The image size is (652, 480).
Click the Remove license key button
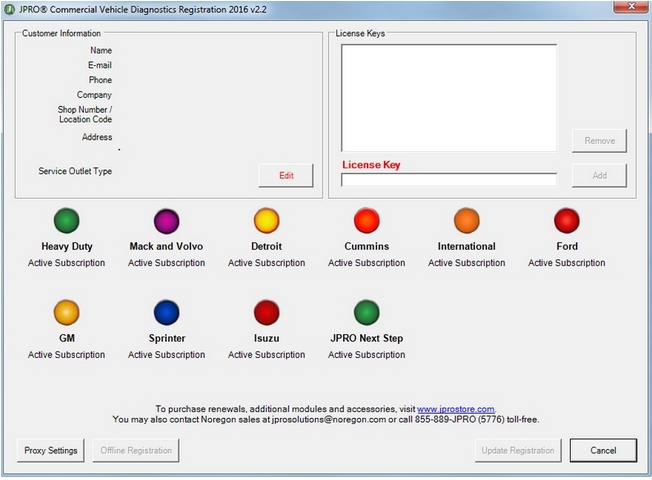(599, 141)
